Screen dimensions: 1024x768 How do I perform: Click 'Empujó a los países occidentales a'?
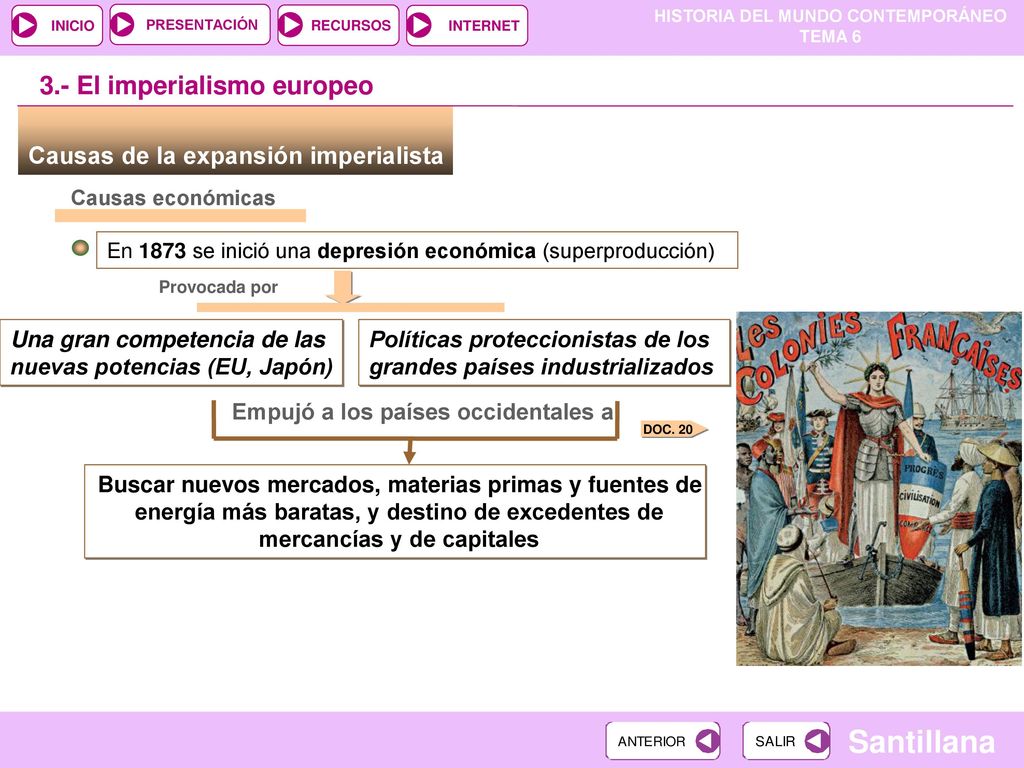coord(423,412)
